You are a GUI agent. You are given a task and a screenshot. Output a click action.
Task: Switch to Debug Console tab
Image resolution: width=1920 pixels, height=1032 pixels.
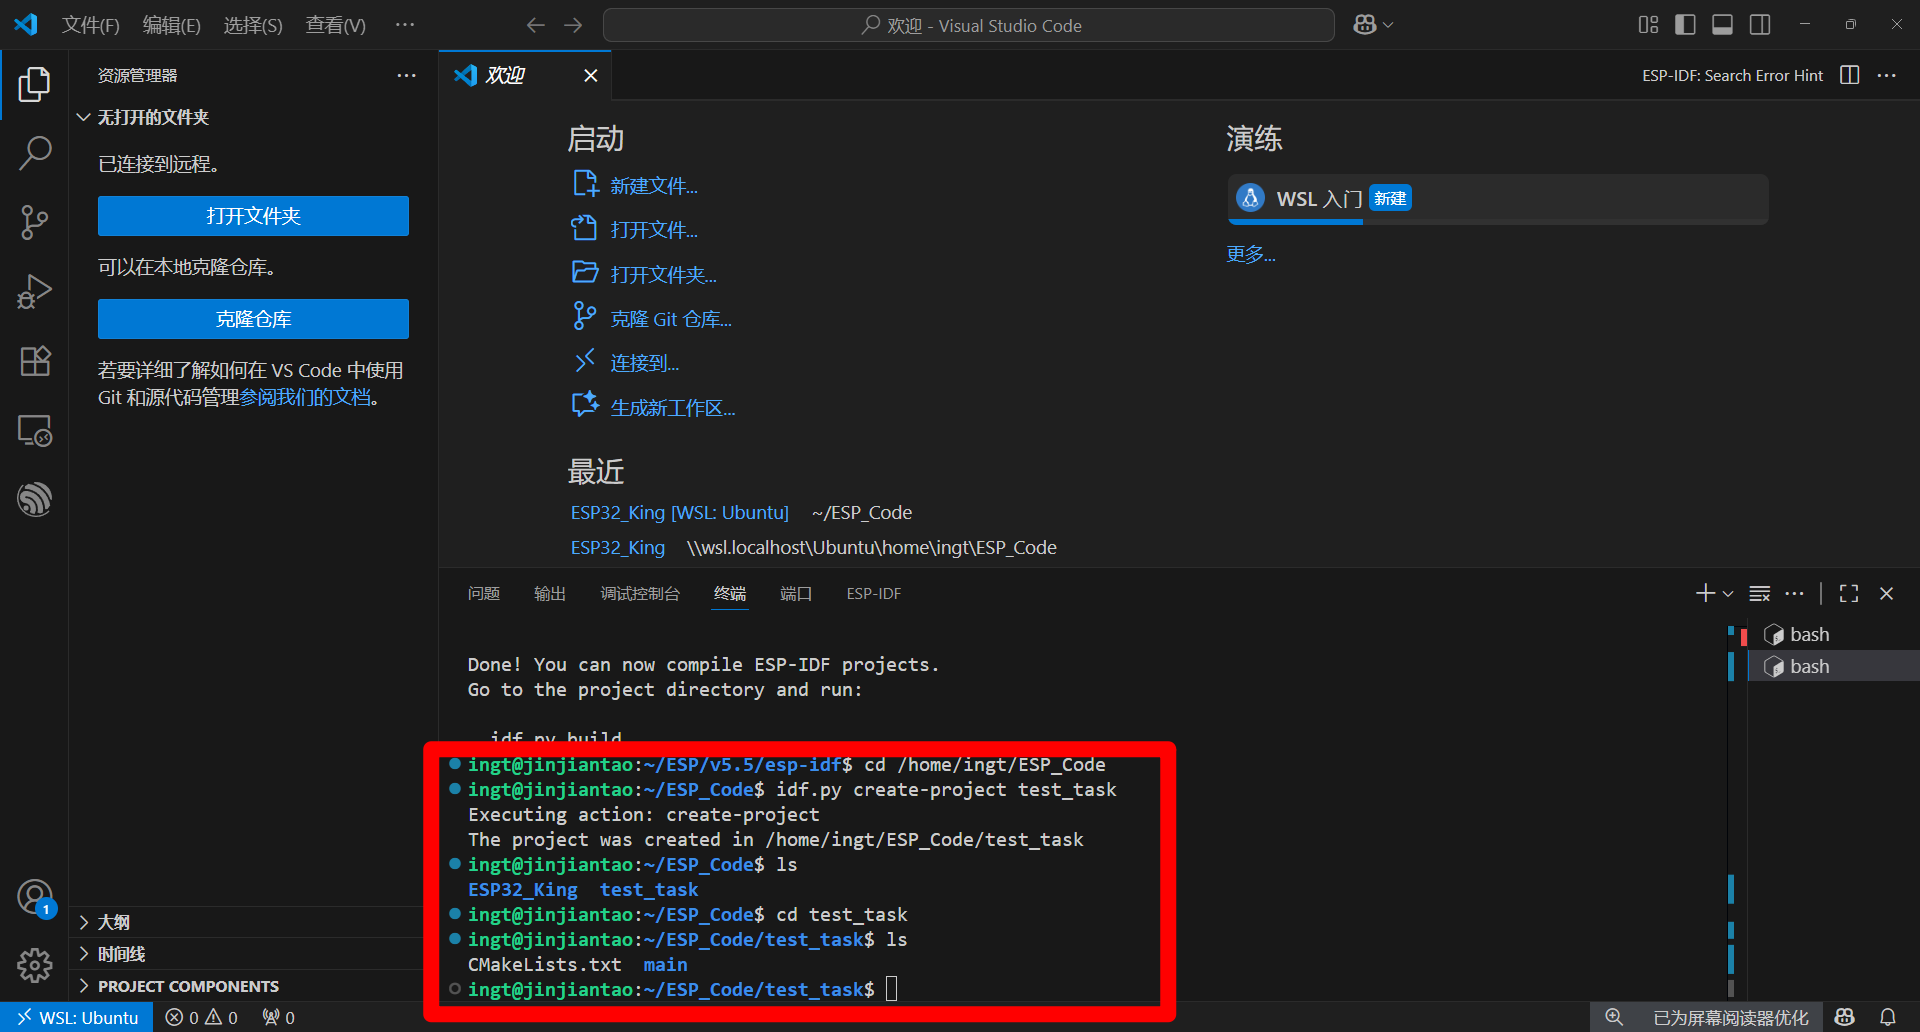coord(640,593)
